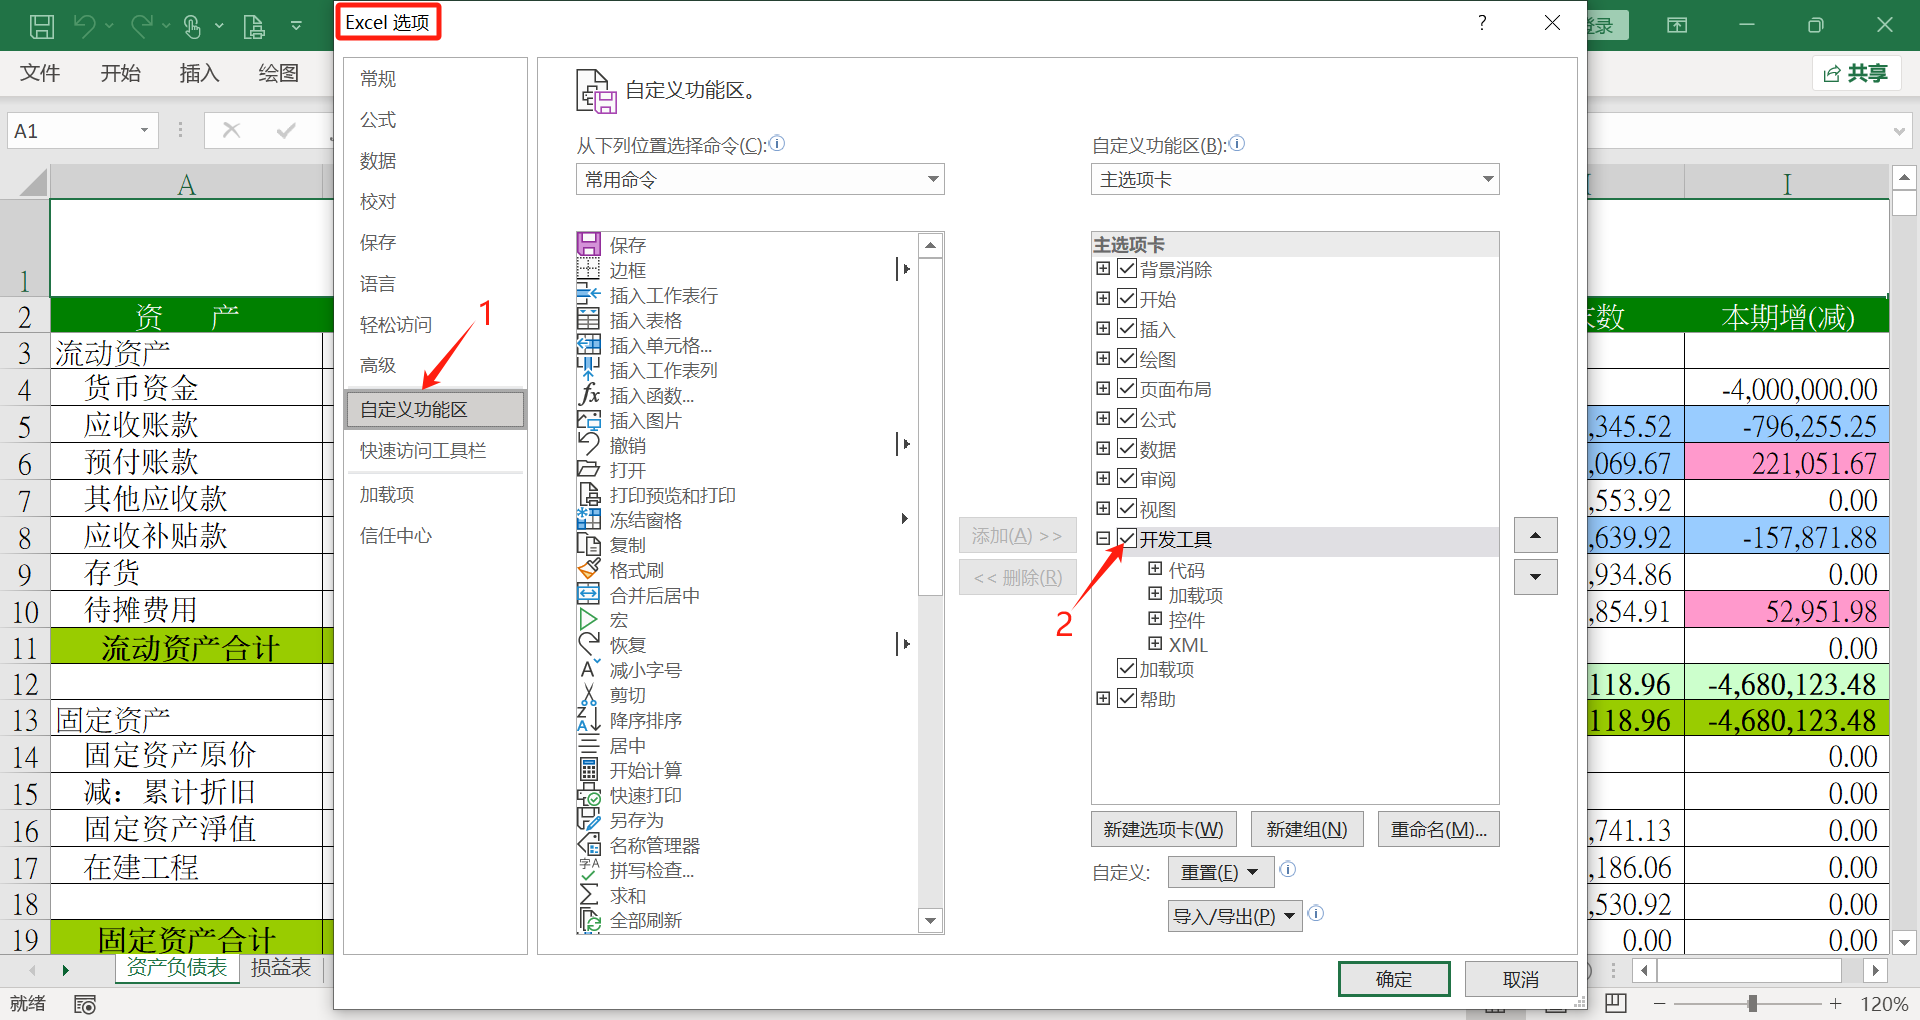
Task: Click the zoom slider handle in status bar
Action: pos(1752,1003)
